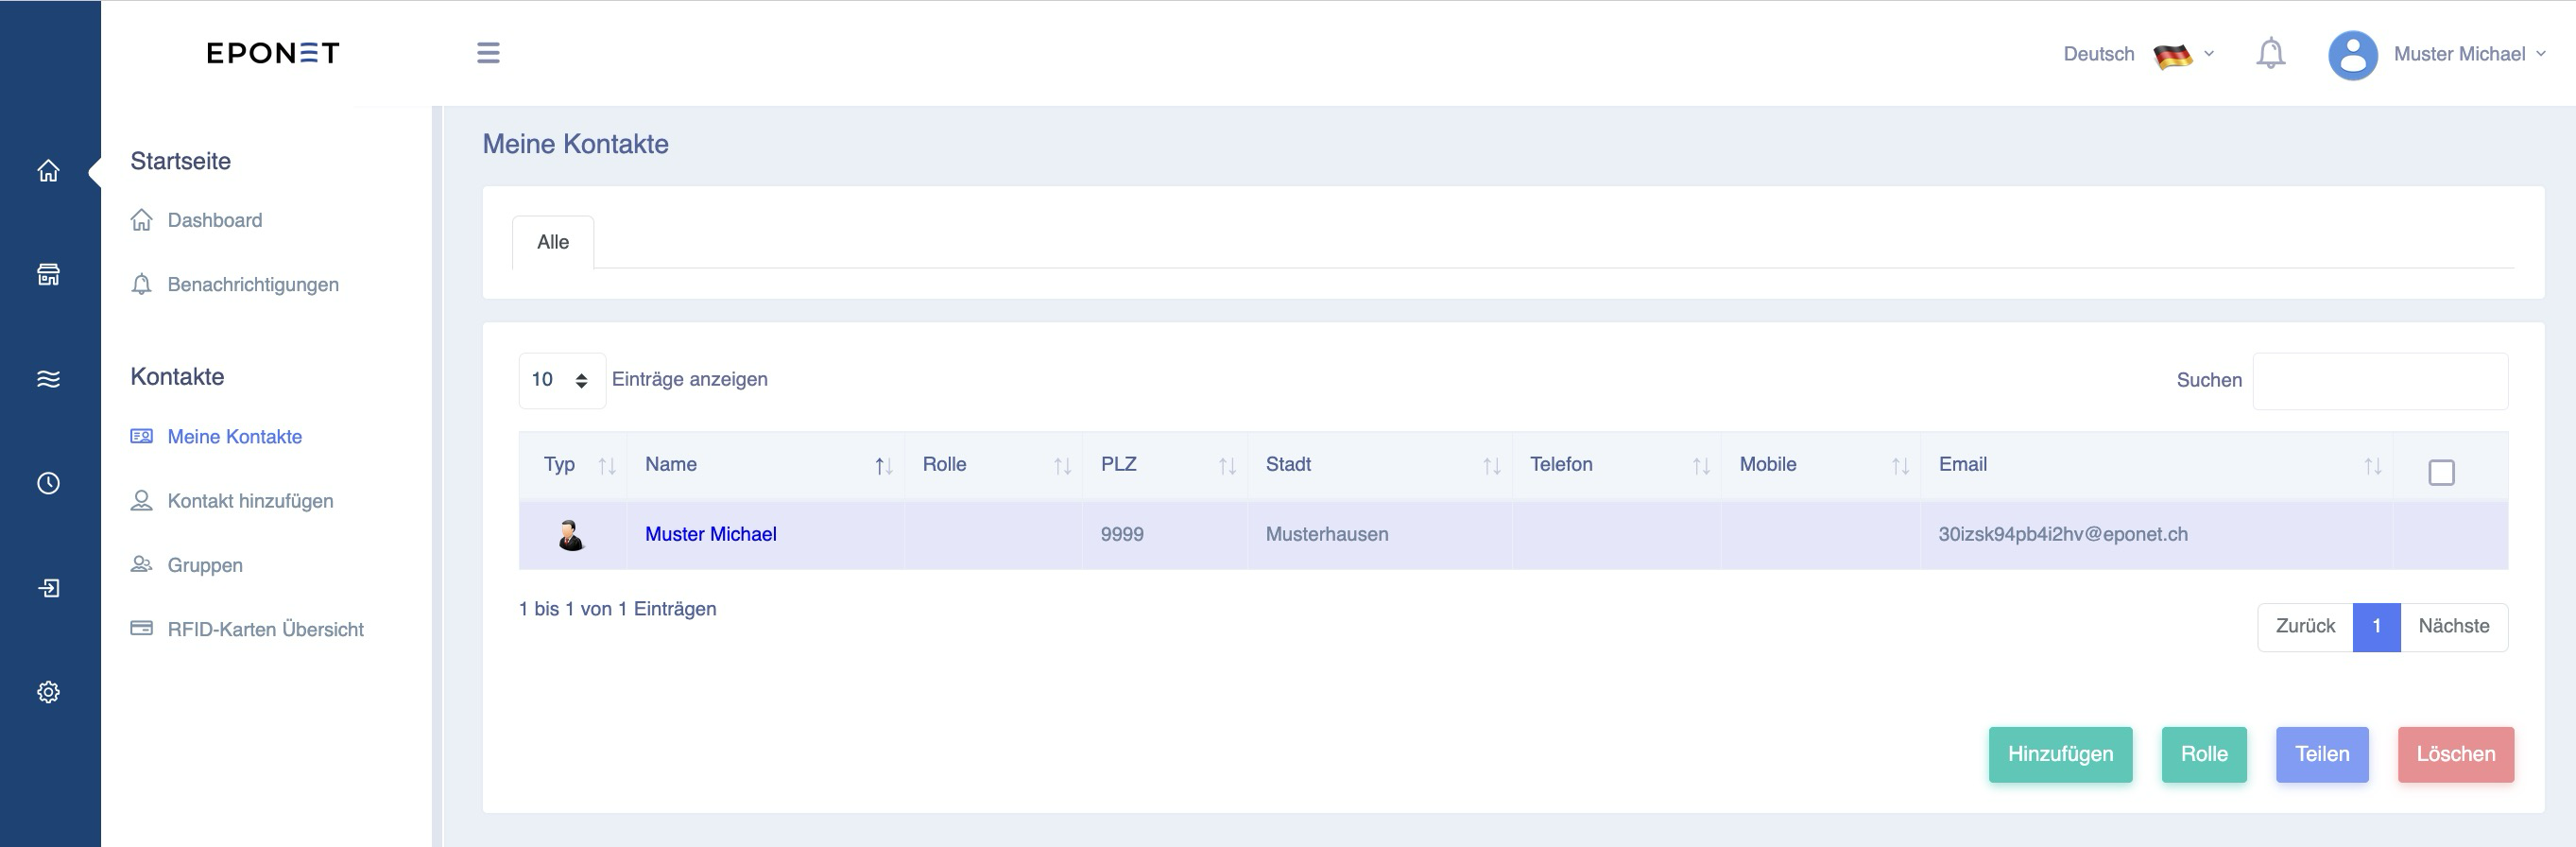
Task: Toggle the hamburger menu icon
Action: click(x=488, y=53)
